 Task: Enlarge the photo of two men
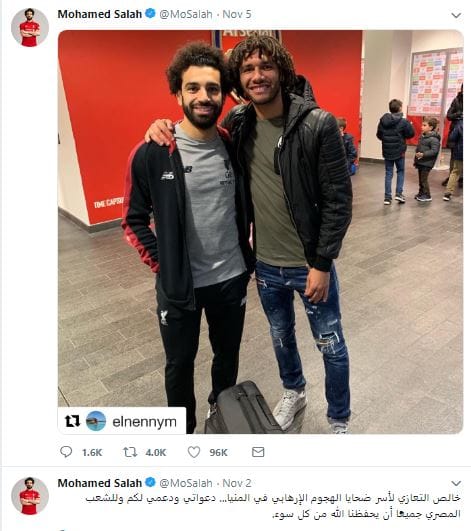pyautogui.click(x=260, y=232)
